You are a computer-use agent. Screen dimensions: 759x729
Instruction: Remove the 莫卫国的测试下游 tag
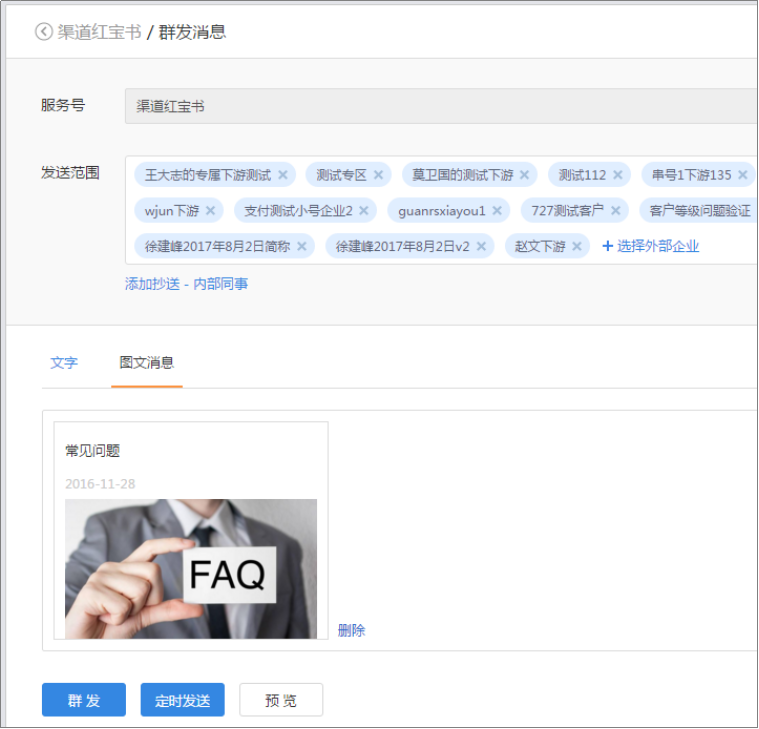[x=524, y=175]
